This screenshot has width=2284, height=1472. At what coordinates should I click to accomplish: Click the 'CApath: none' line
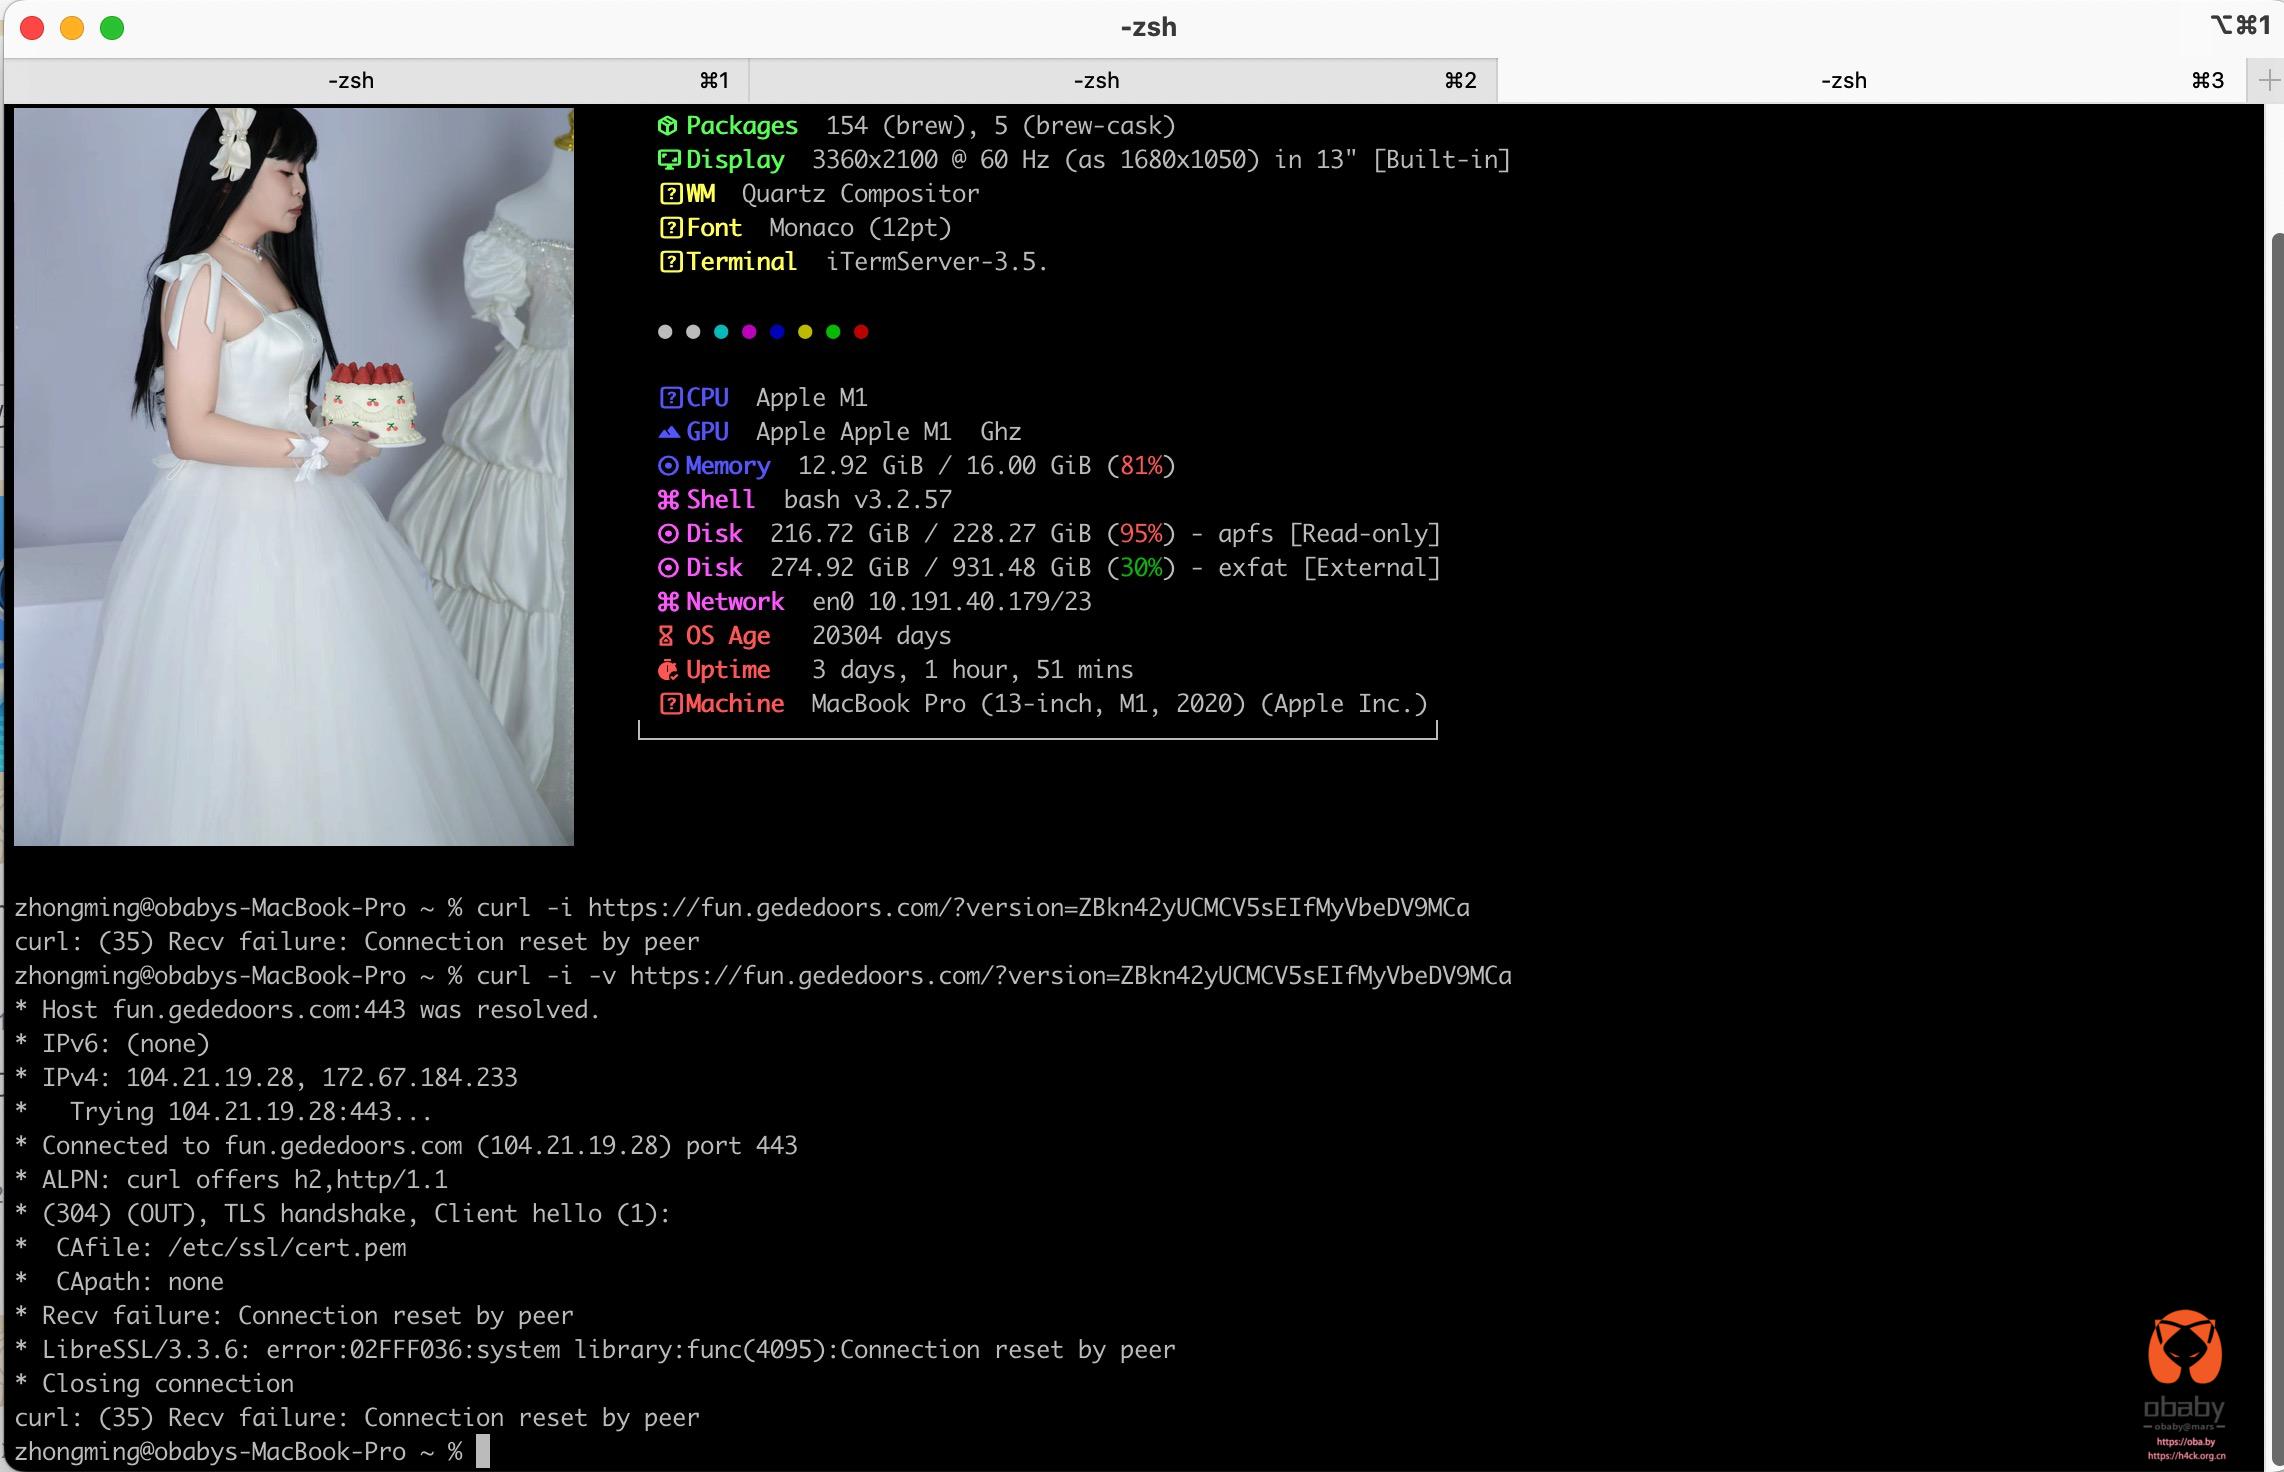[140, 1282]
